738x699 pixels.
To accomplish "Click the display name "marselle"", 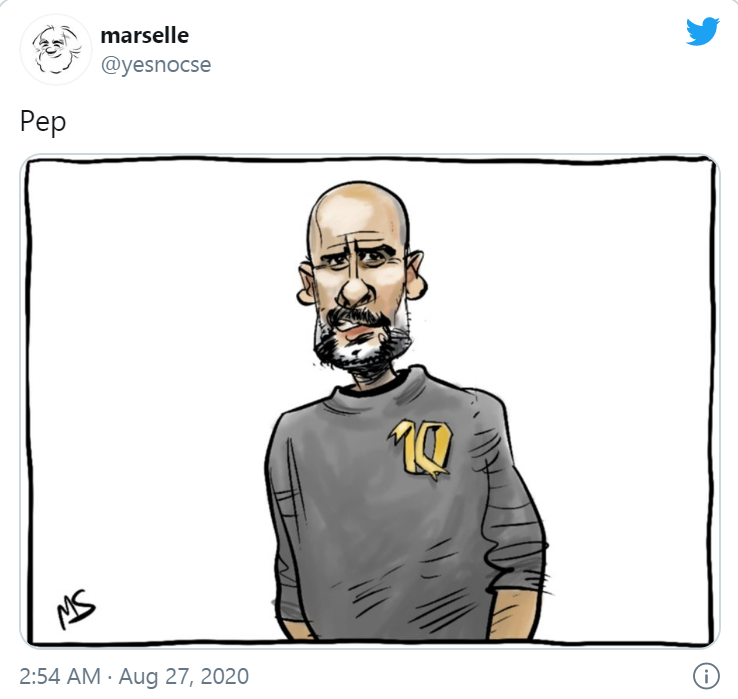I will point(144,36).
